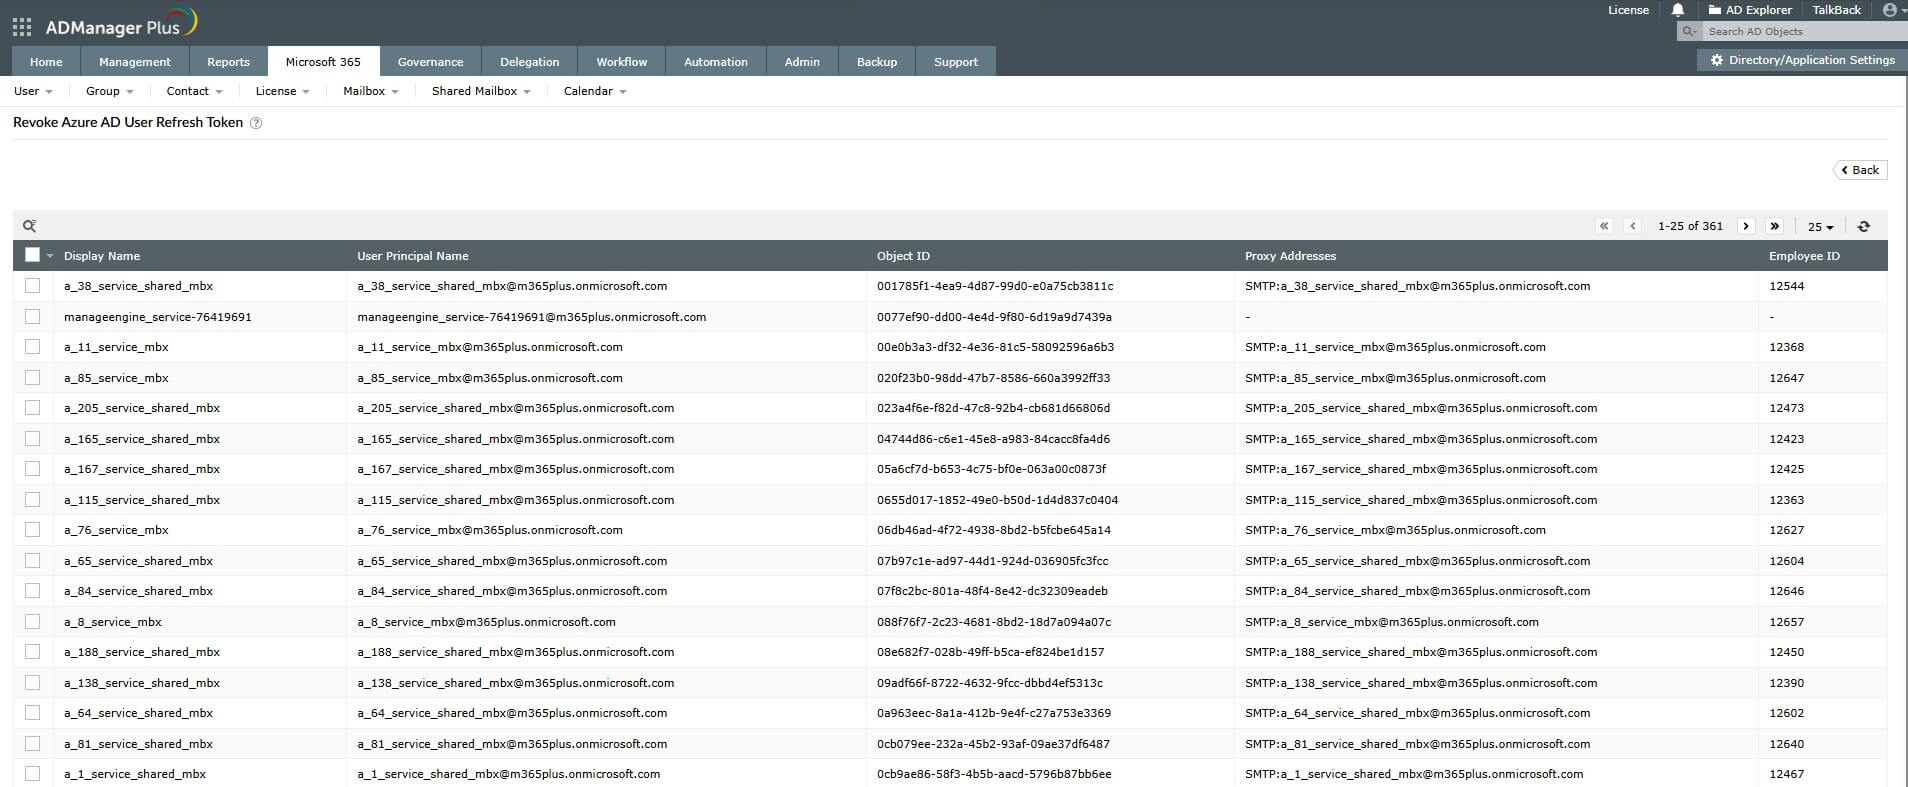Sort by Proxy Addresses column header
The width and height of the screenshot is (1908, 787).
1291,256
